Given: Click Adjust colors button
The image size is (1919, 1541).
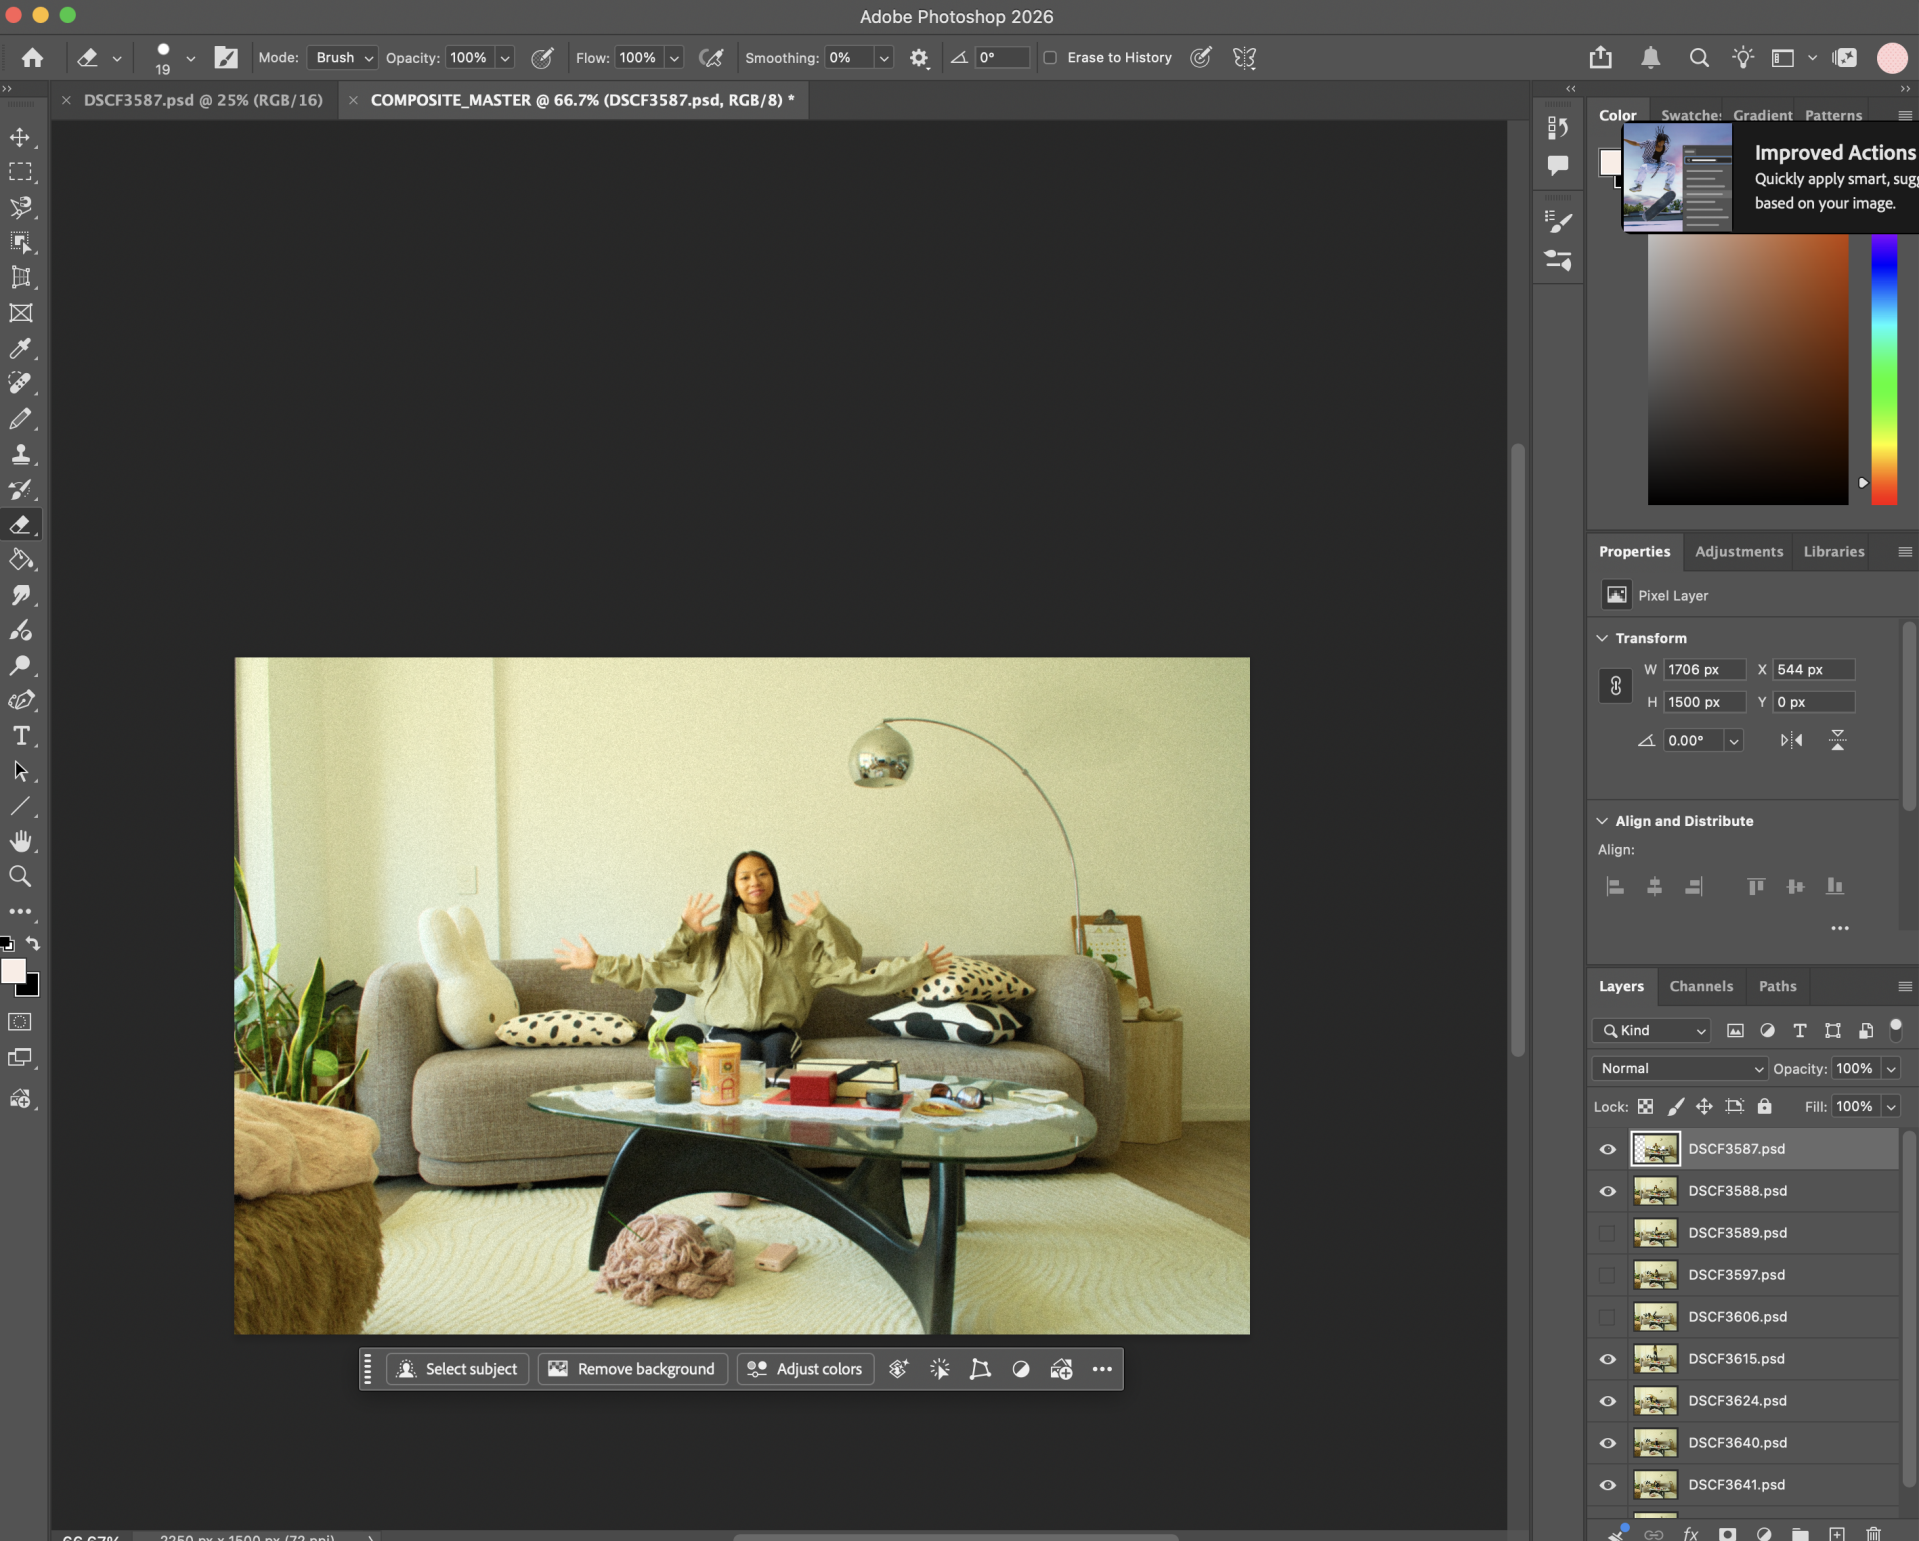Looking at the screenshot, I should pos(805,1369).
